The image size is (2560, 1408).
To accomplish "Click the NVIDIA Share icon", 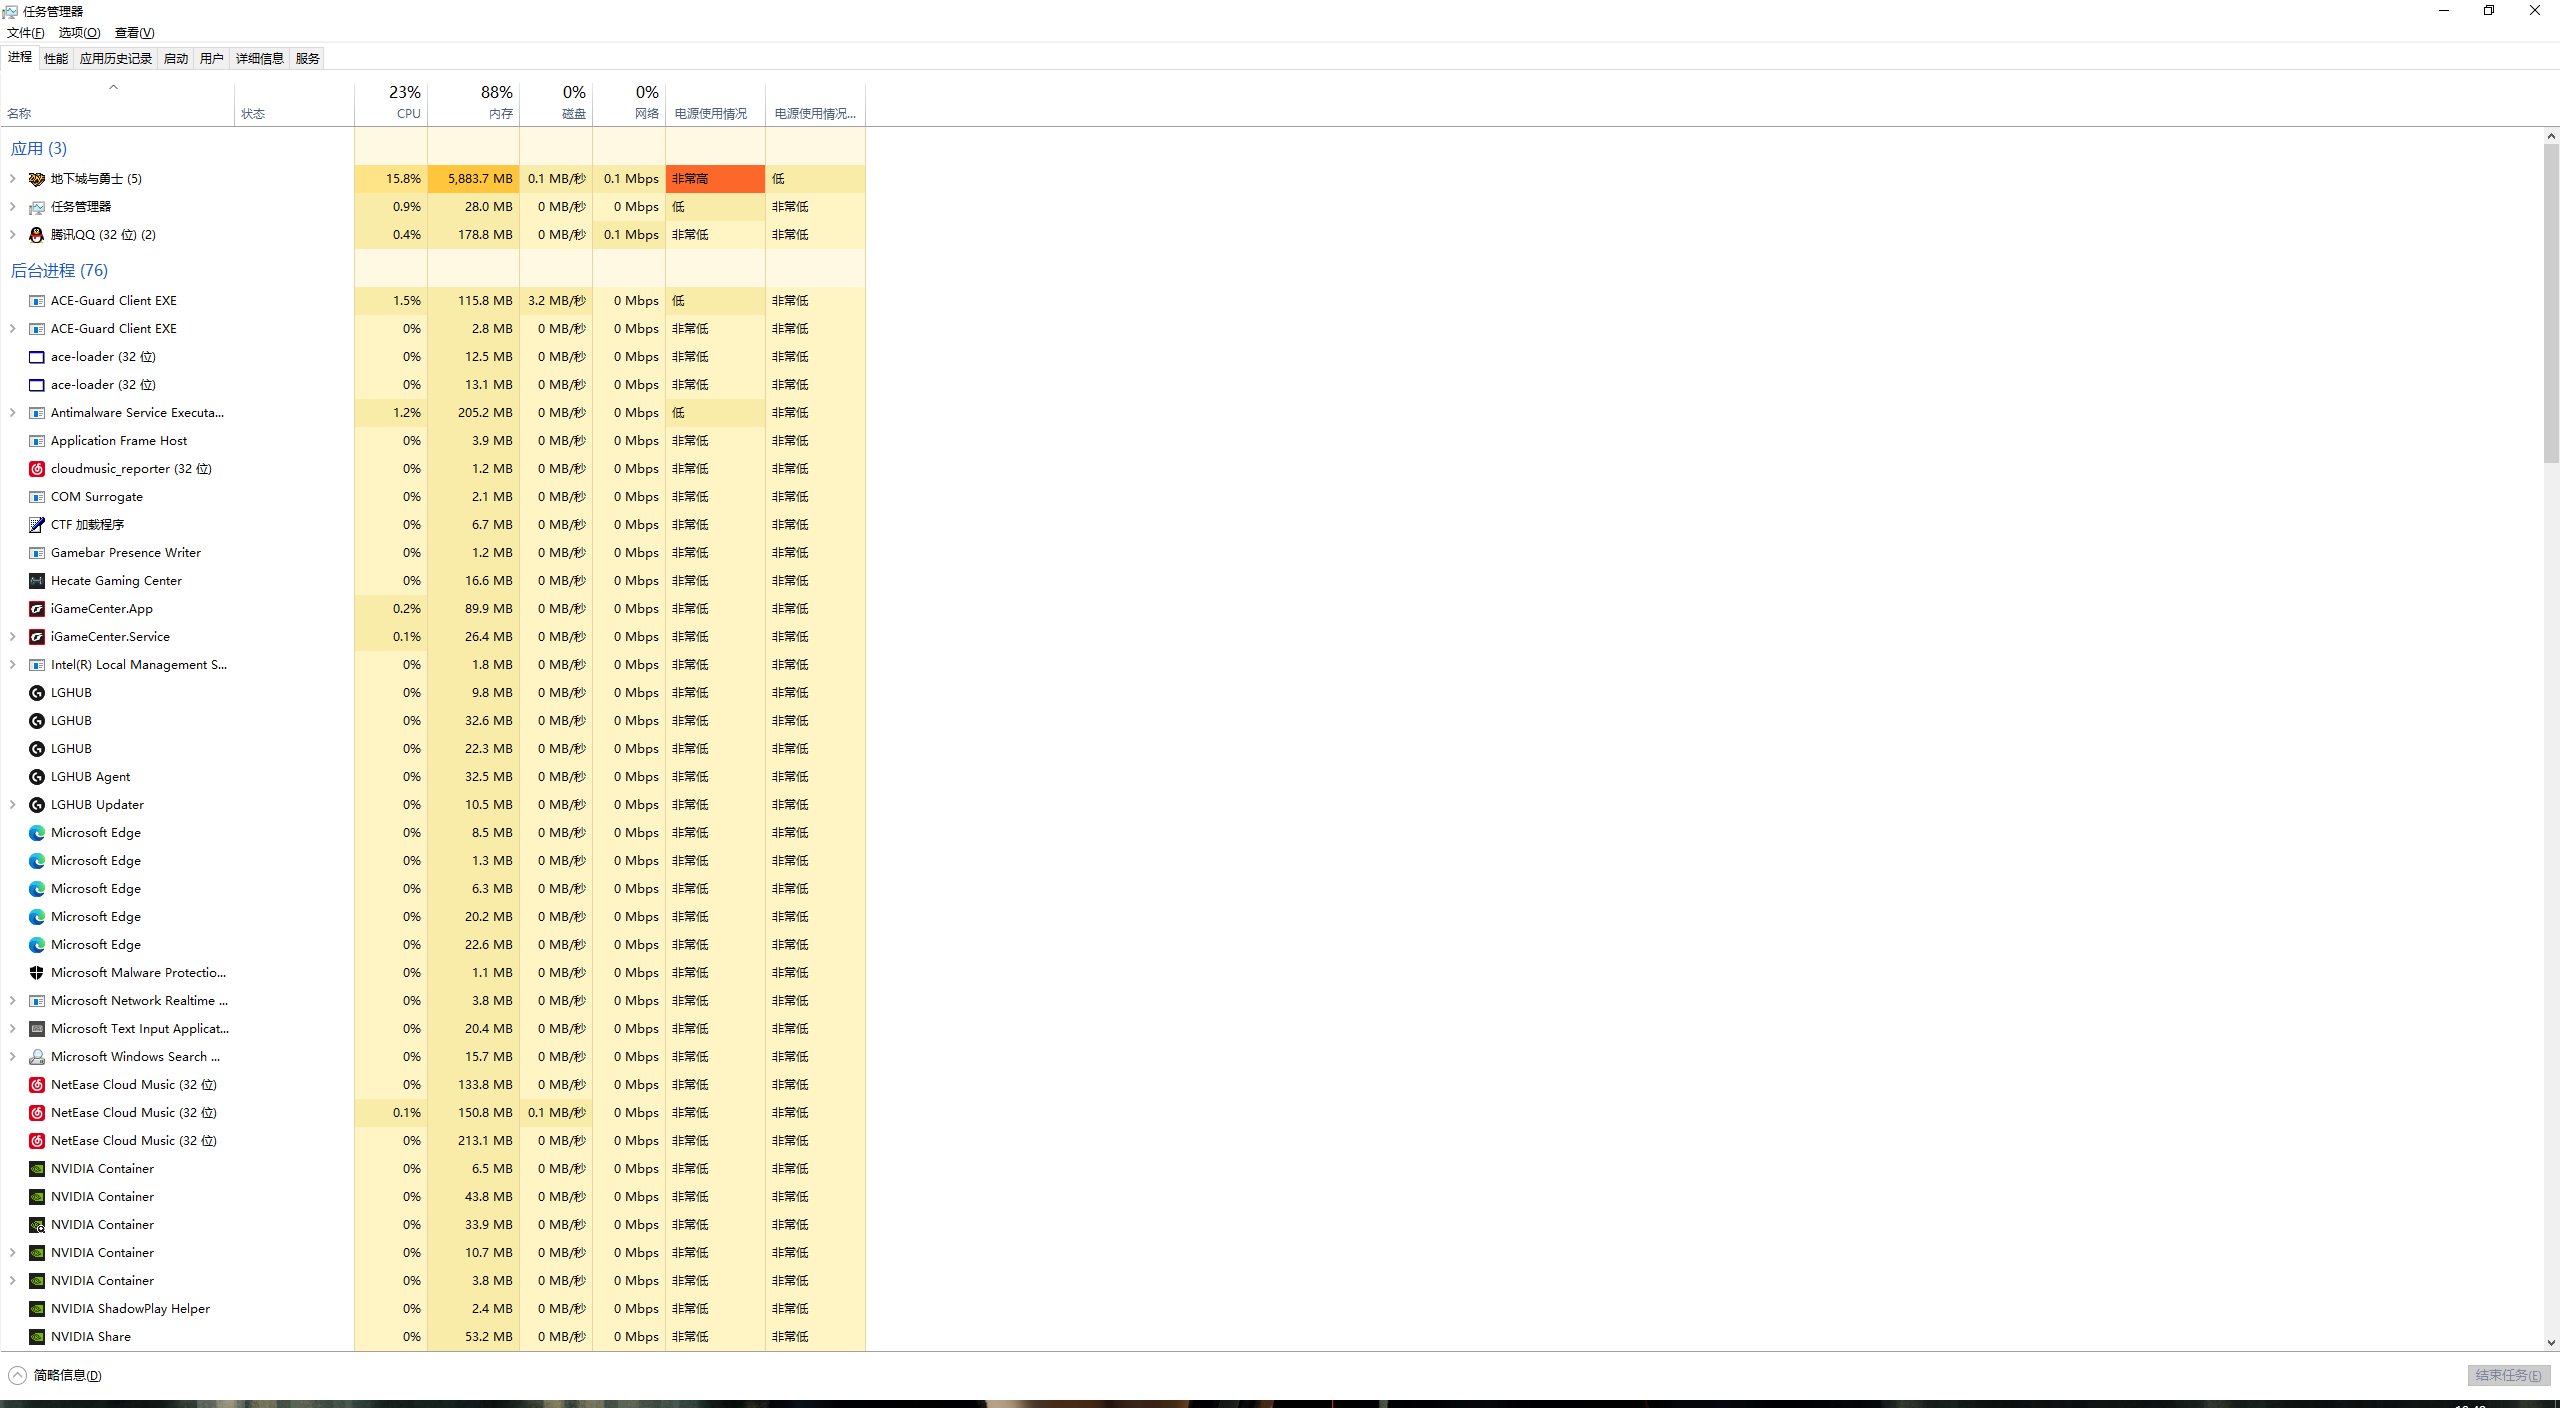I will 37,1337.
